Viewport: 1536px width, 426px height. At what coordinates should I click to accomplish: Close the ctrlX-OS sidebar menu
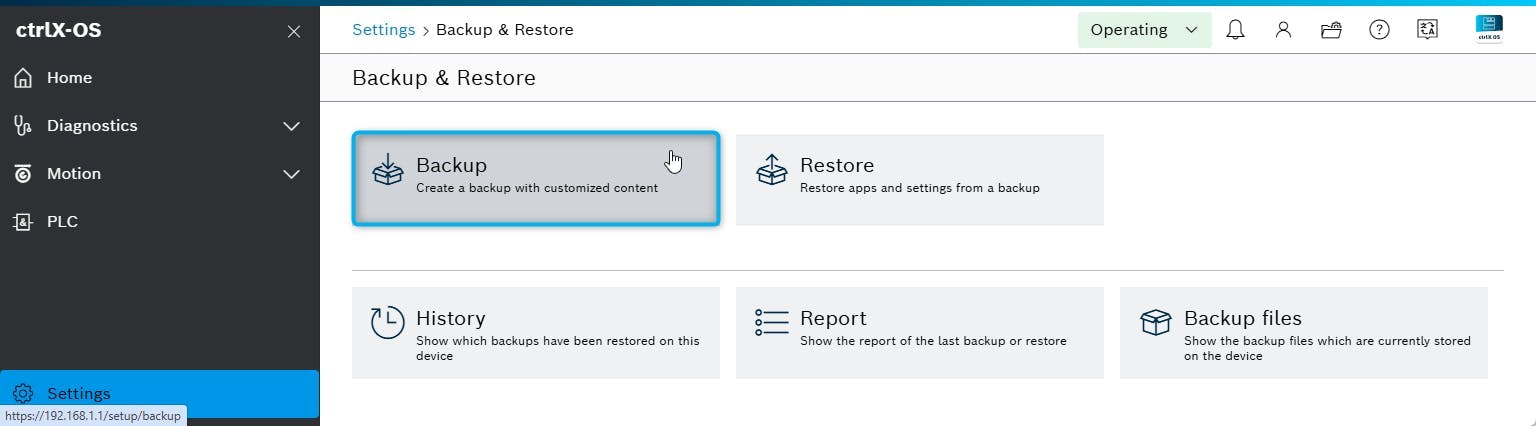(x=293, y=31)
